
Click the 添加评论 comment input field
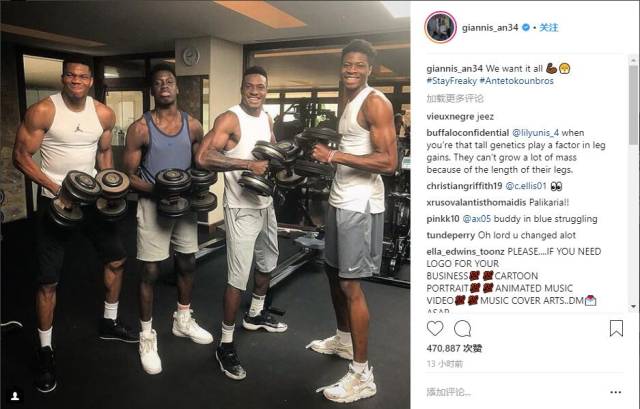coord(514,392)
